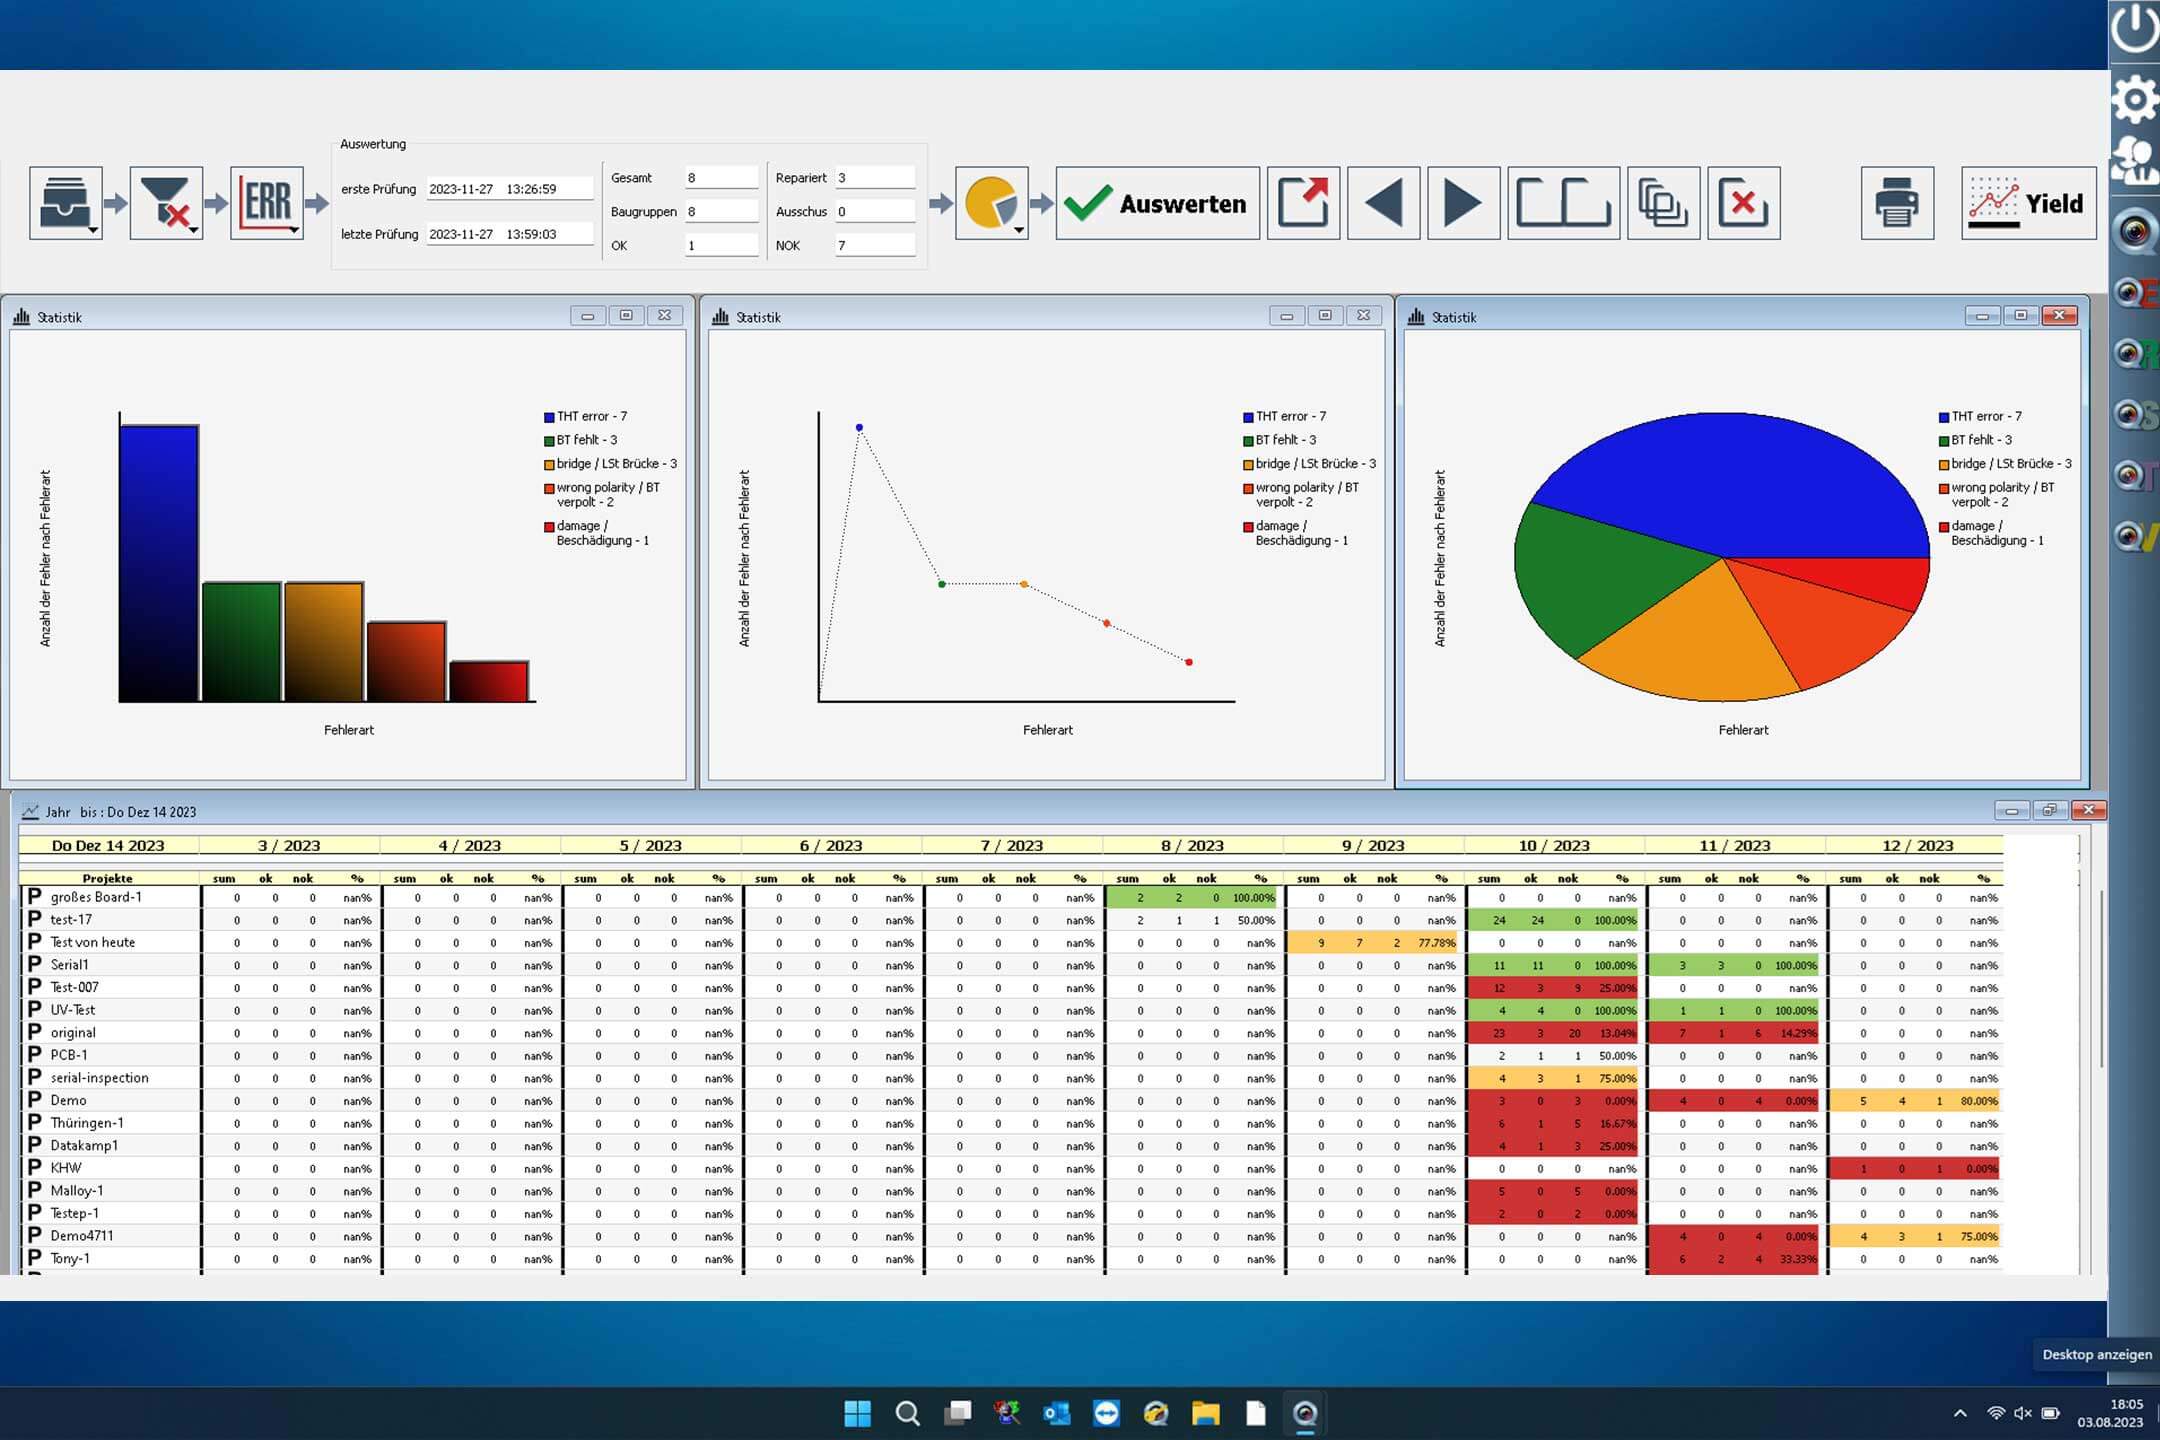Screen dimensions: 2160x1440
Task: Select the 10 / 2023 month column header
Action: (1553, 845)
